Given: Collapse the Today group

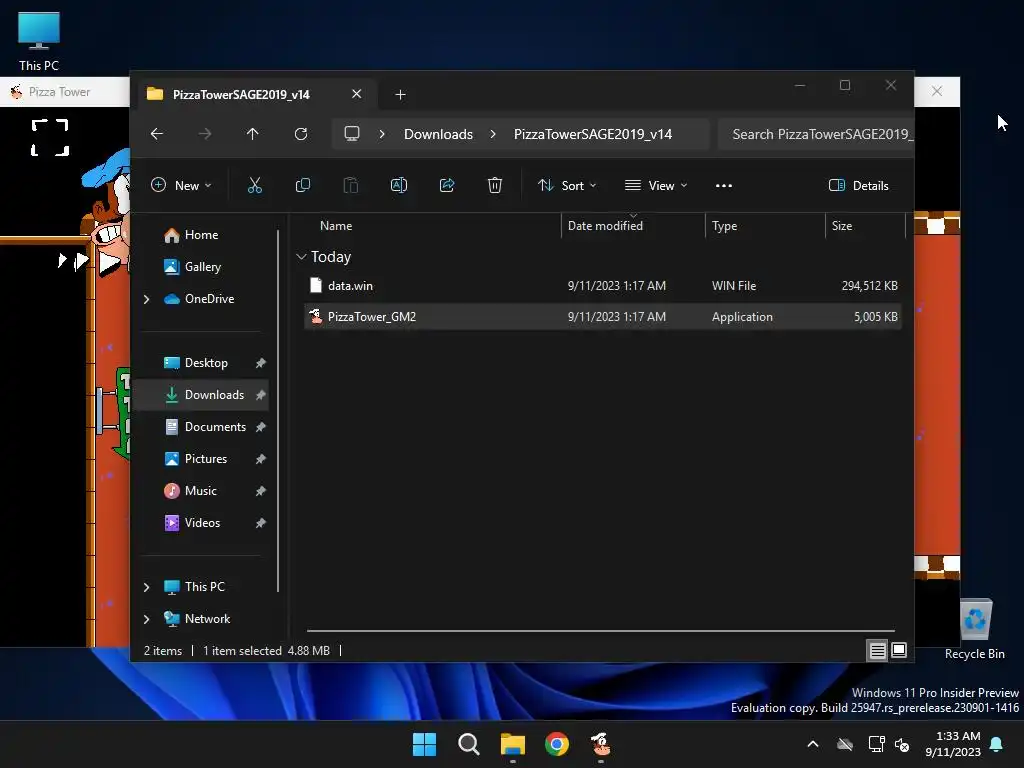Looking at the screenshot, I should pos(301,257).
